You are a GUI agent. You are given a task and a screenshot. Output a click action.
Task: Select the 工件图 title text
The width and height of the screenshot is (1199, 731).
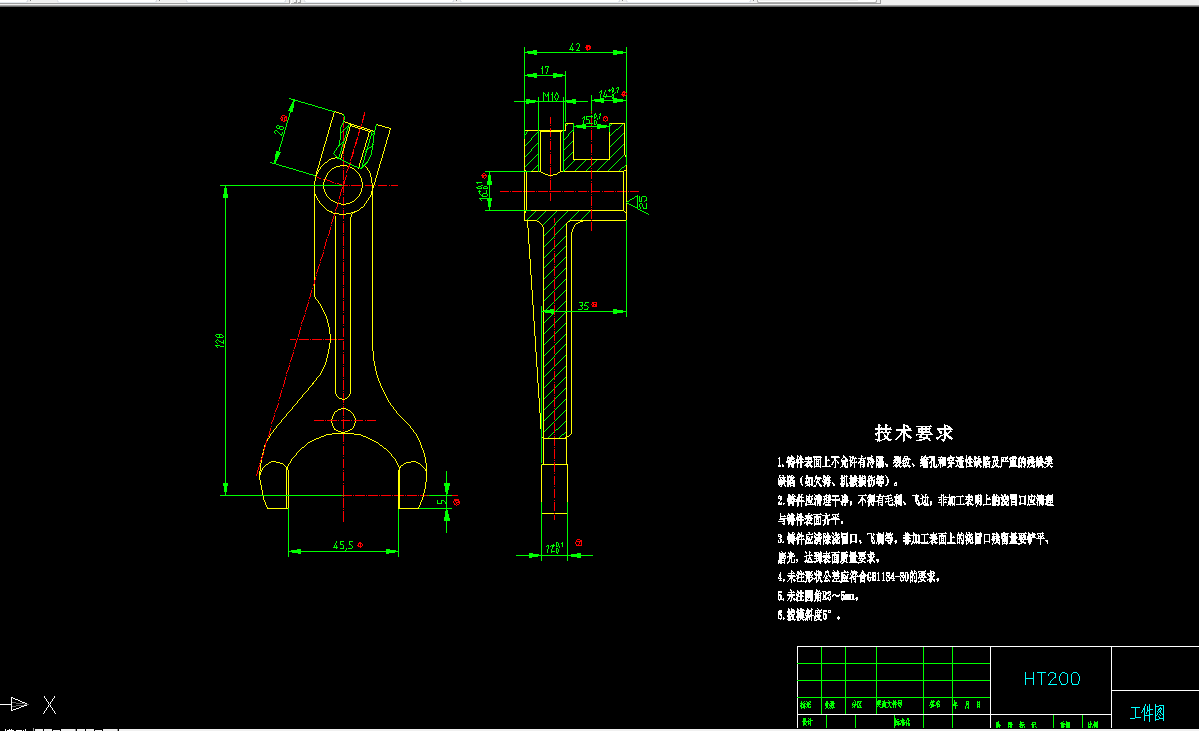(1147, 713)
